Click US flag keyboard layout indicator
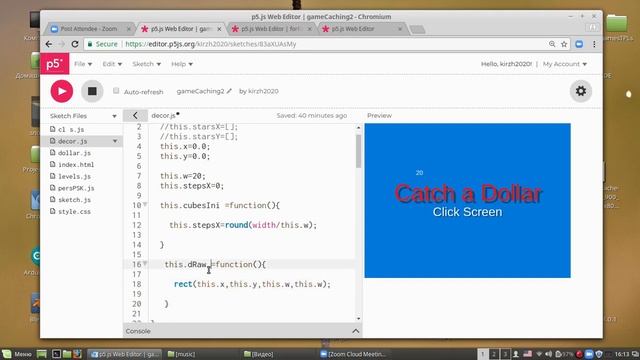Screen dimensions: 640x360 click(x=527, y=354)
